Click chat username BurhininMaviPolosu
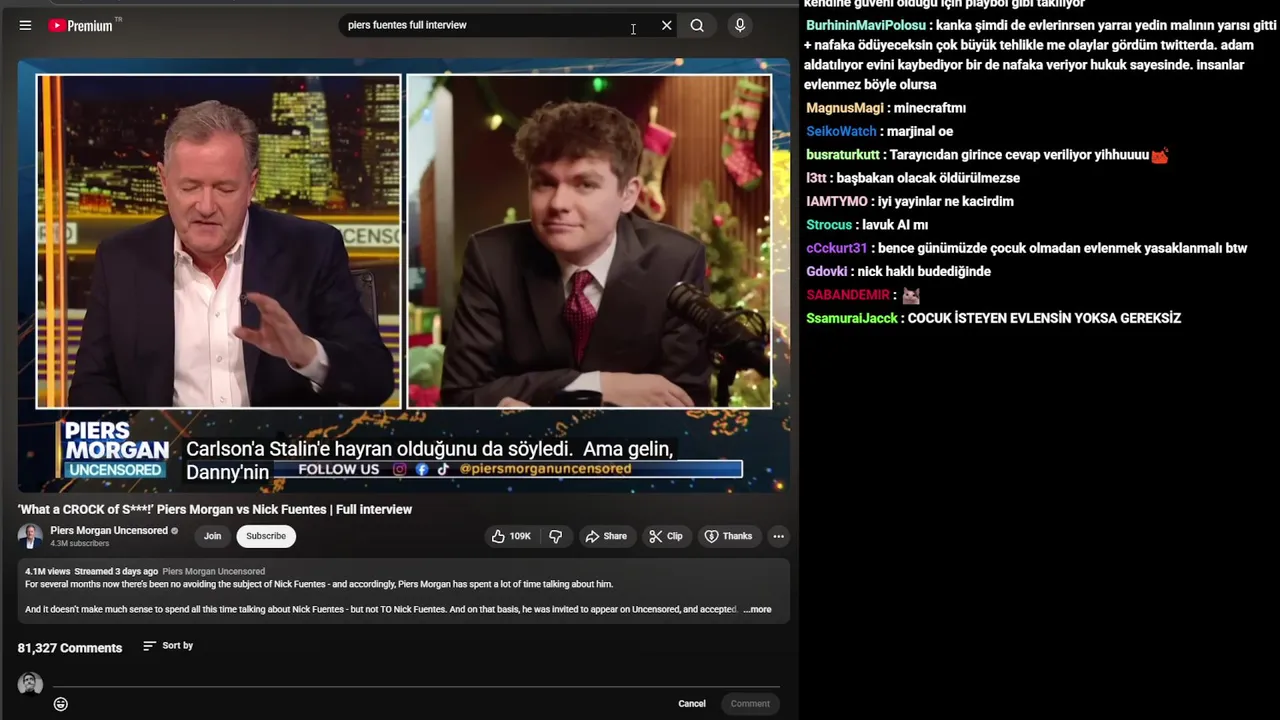 (866, 26)
